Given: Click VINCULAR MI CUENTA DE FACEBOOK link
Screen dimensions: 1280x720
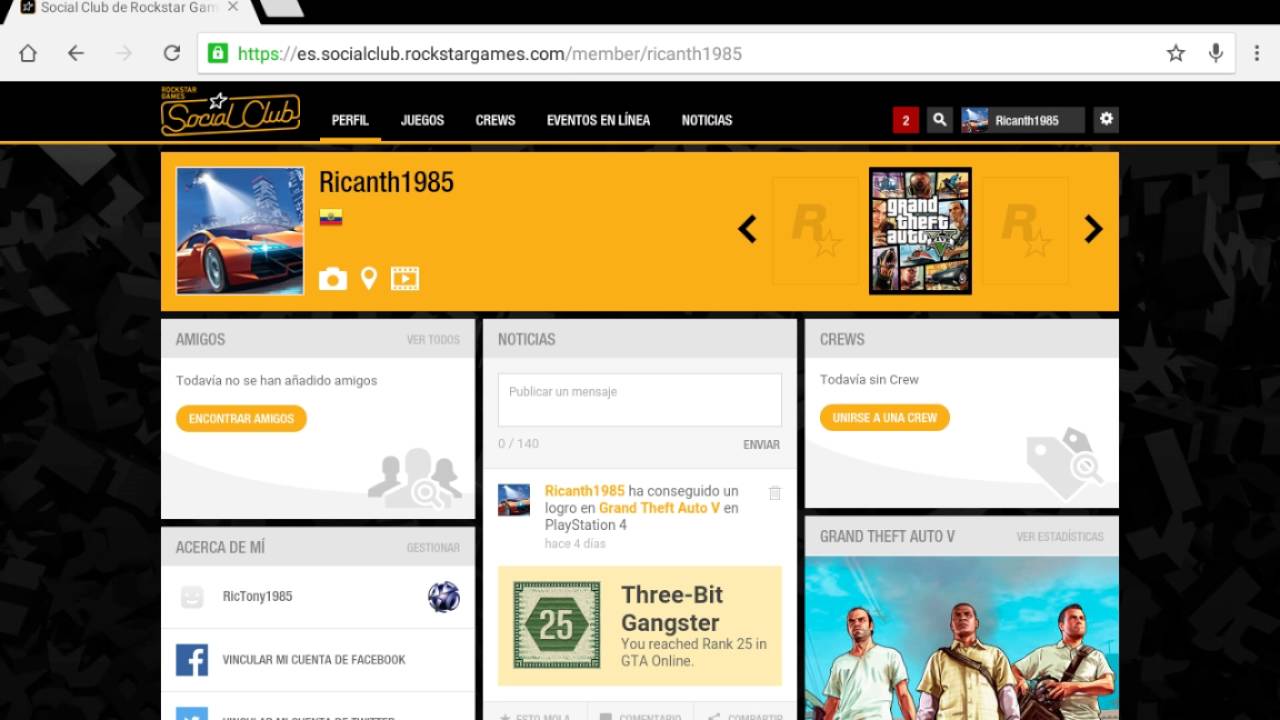Looking at the screenshot, I should [314, 660].
